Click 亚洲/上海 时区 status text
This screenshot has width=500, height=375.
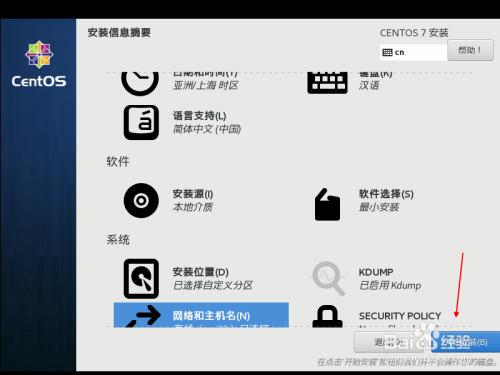tap(205, 85)
